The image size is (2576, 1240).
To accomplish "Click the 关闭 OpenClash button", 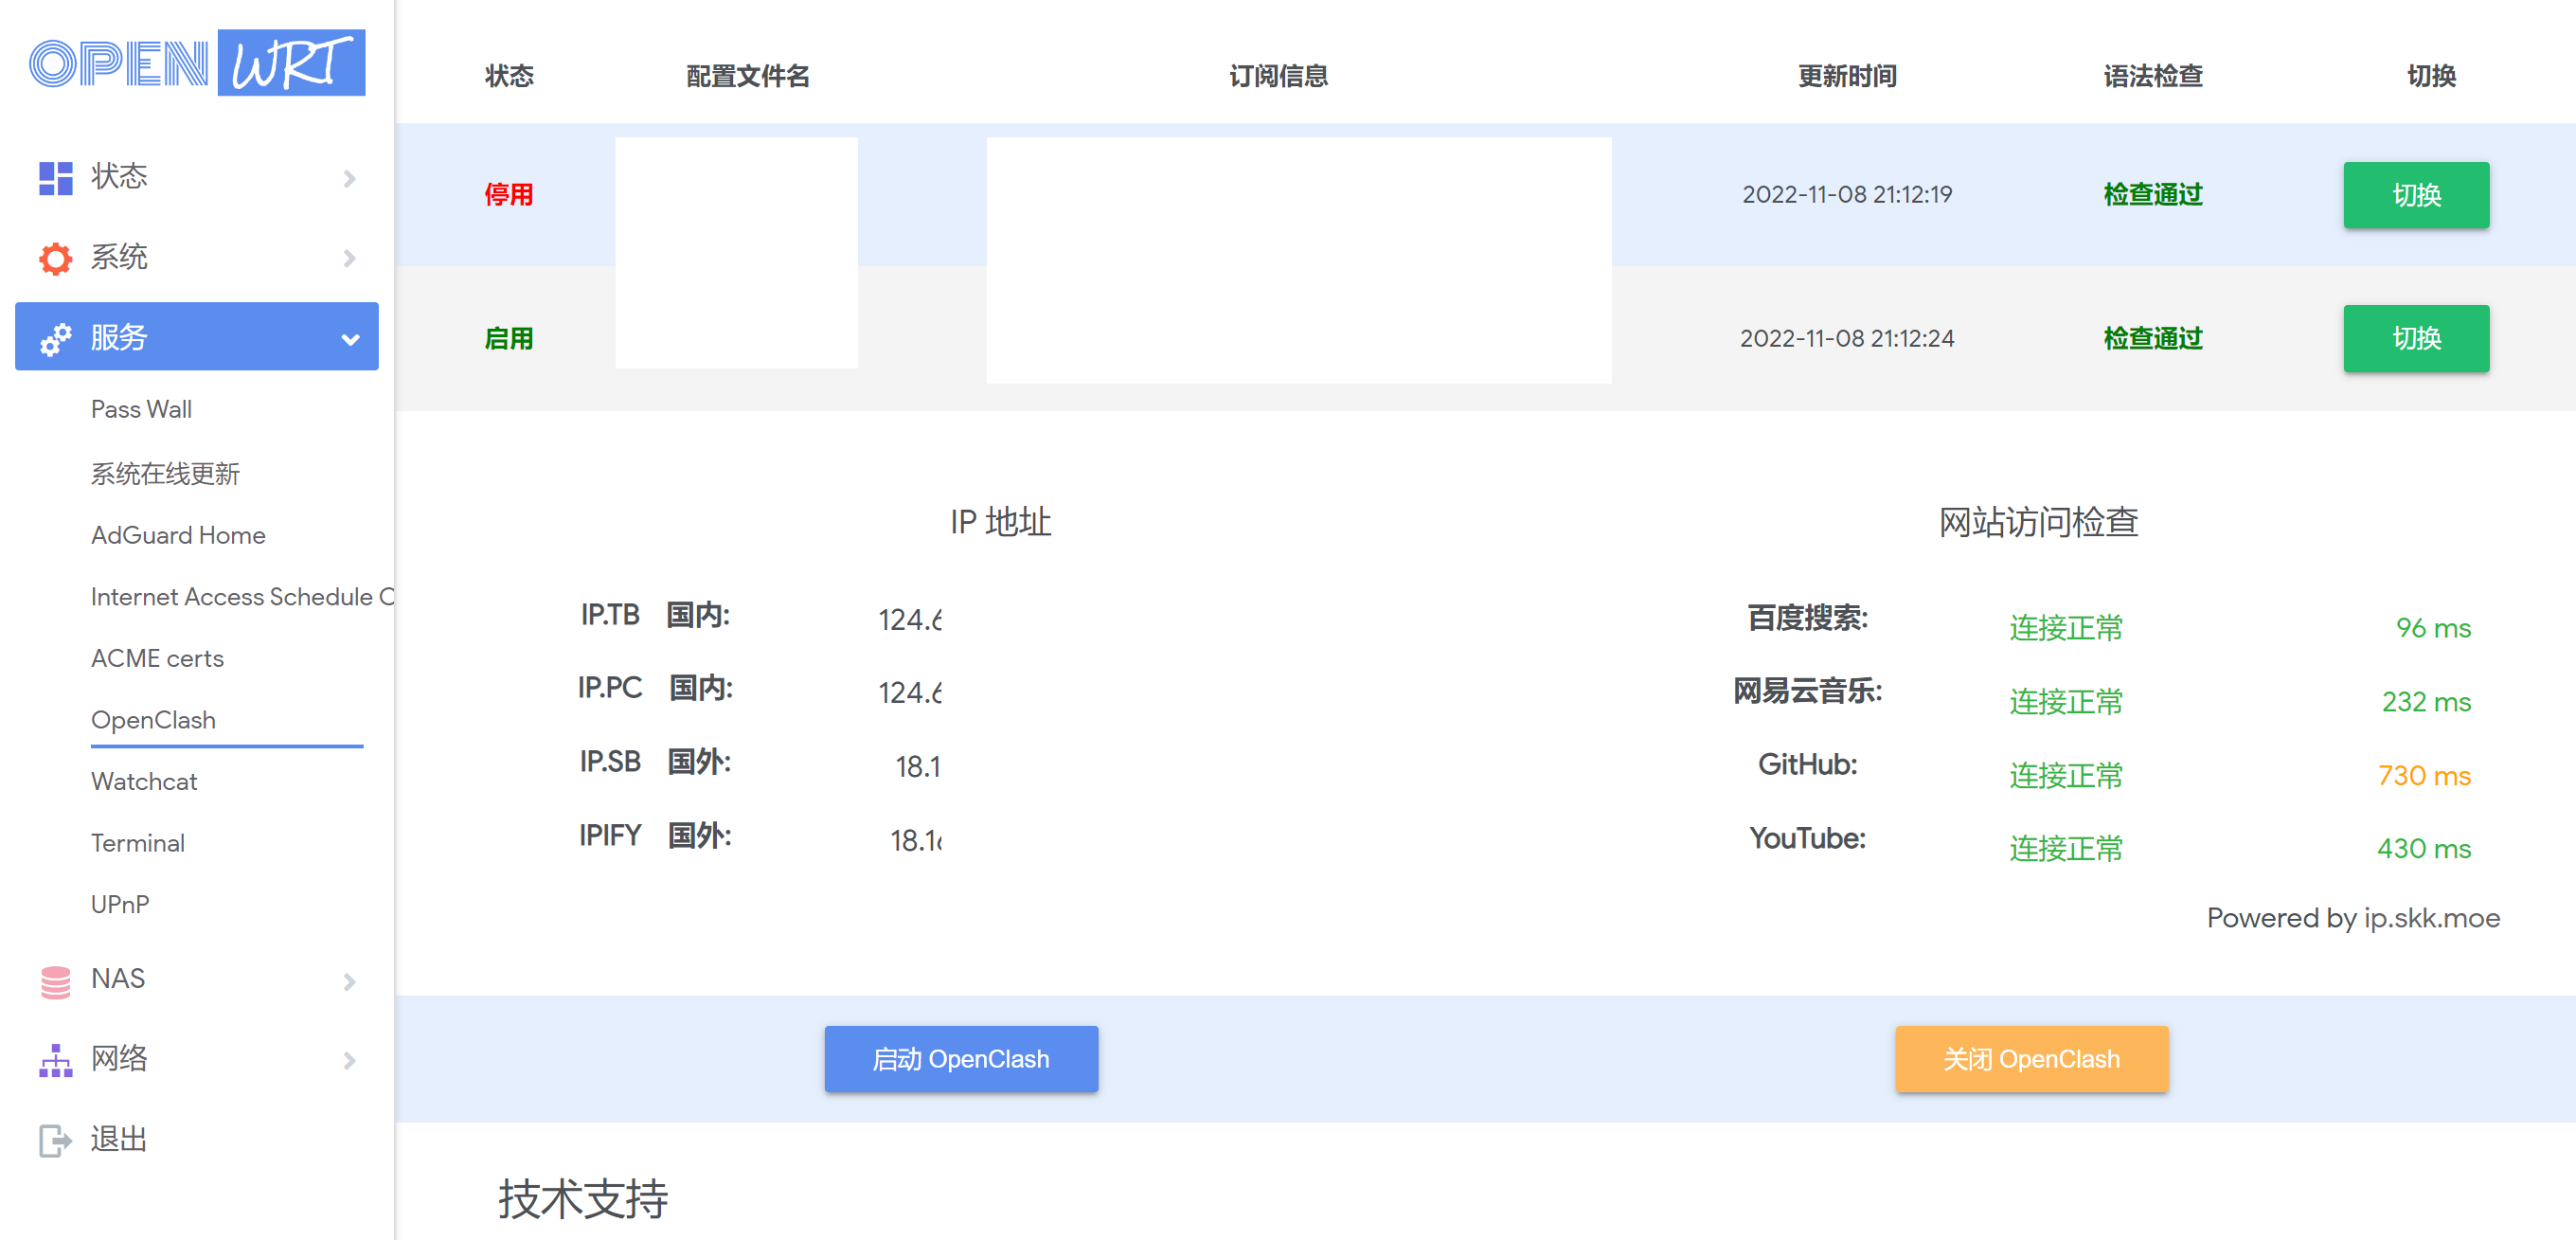I will pos(2031,1059).
